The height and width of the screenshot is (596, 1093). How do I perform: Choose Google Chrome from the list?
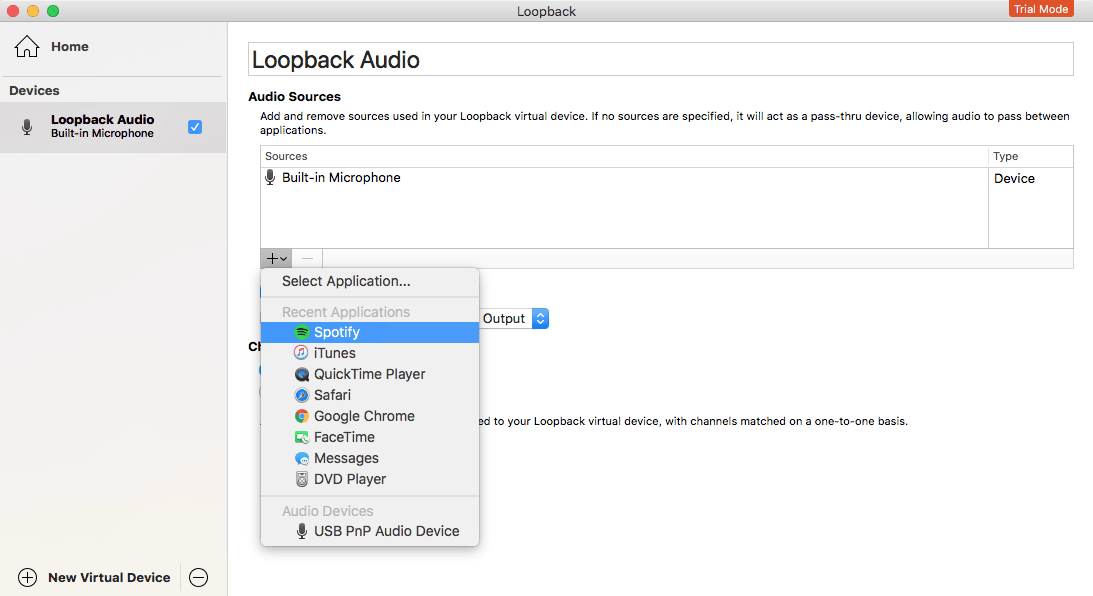tap(369, 416)
